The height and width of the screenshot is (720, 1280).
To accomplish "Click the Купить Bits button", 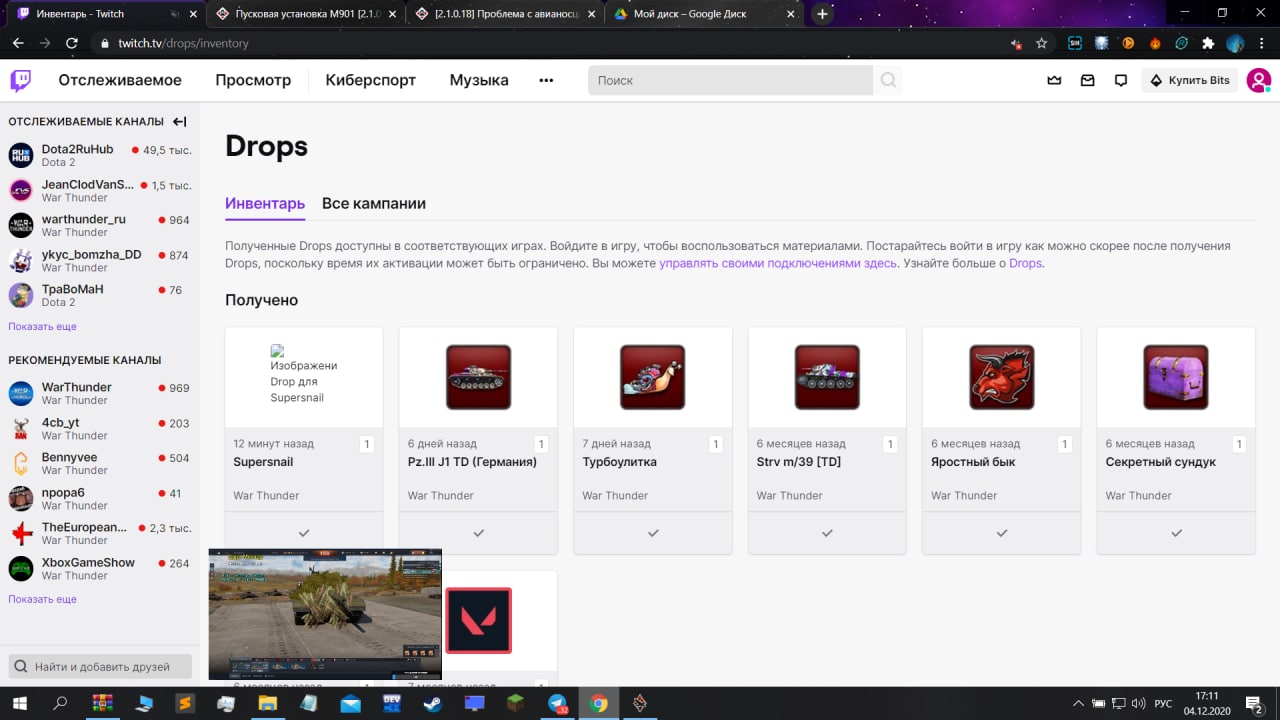I will [1189, 80].
